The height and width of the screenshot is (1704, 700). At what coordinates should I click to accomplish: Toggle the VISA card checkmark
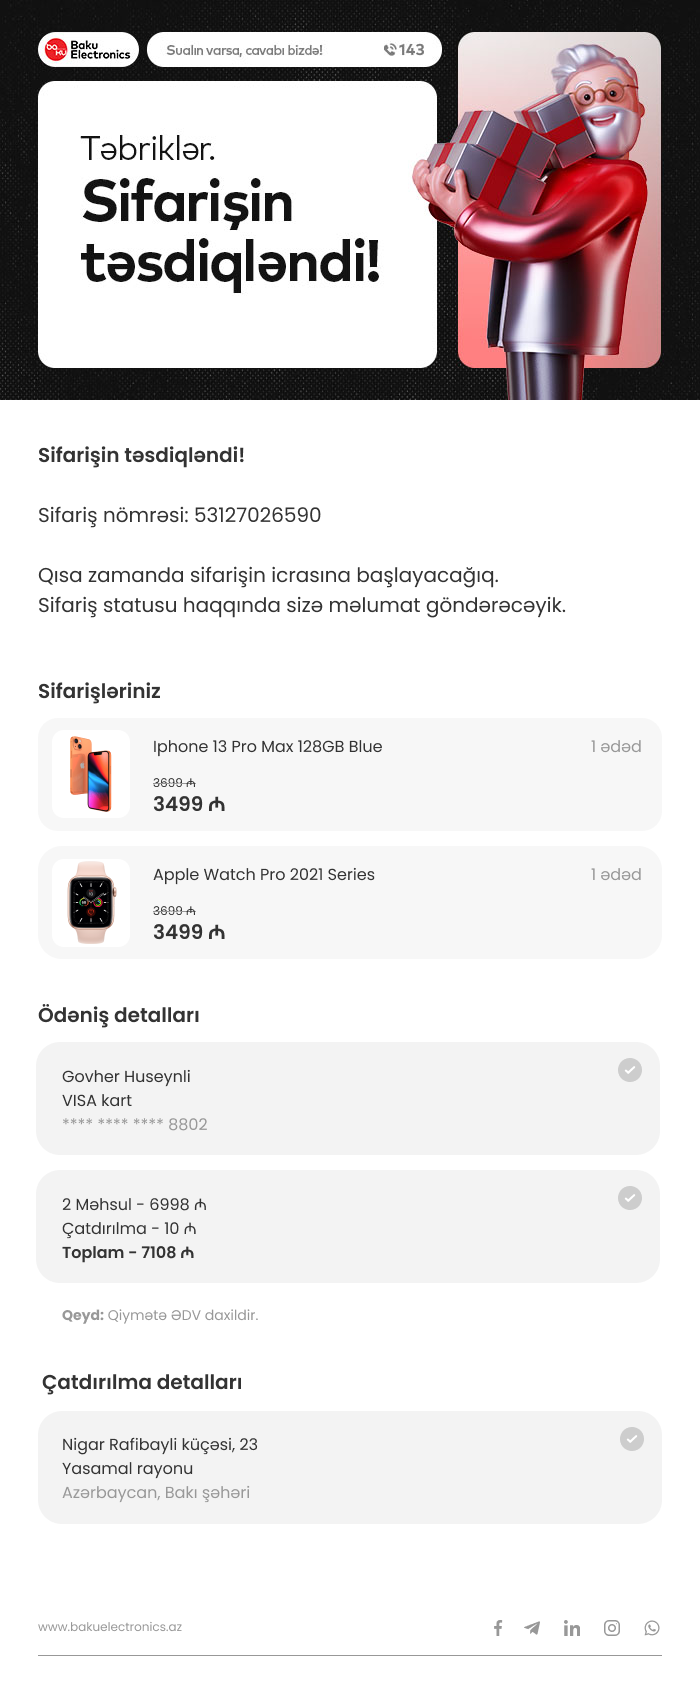click(x=630, y=1070)
